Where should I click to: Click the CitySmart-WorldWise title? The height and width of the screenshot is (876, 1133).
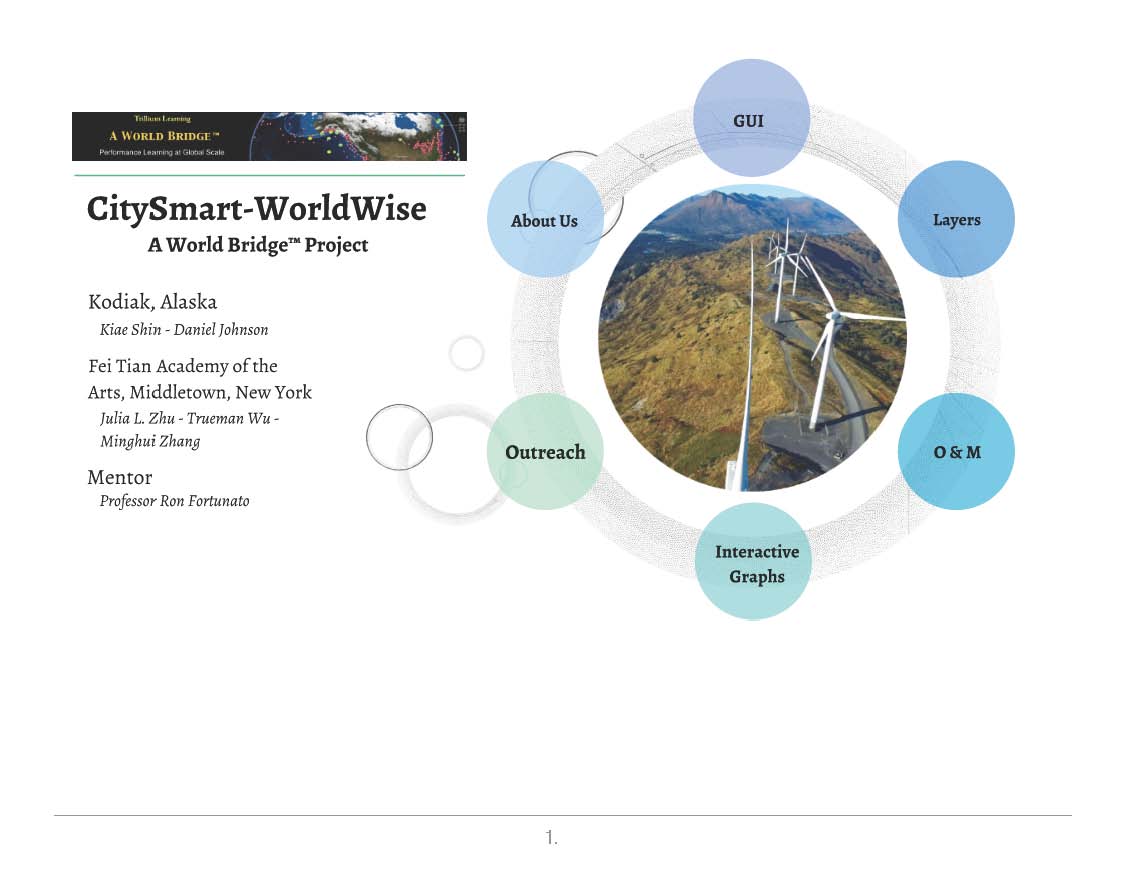257,209
